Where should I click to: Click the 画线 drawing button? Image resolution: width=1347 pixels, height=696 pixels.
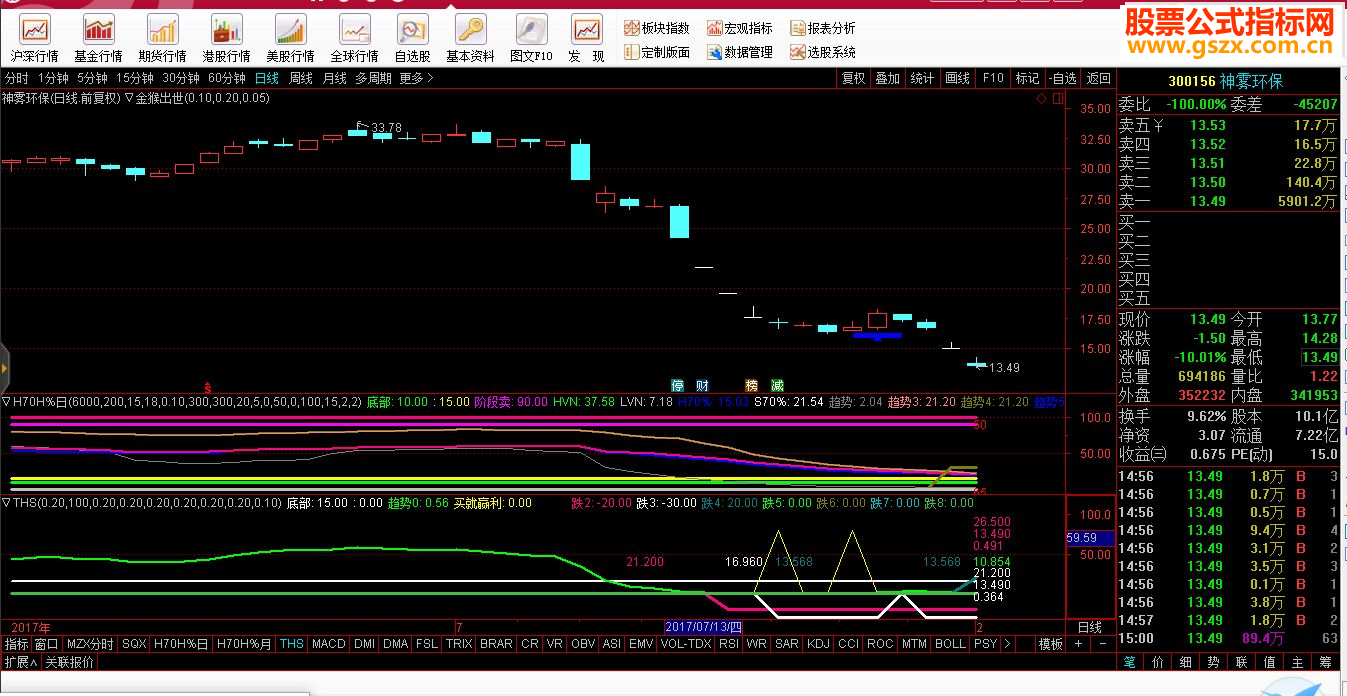click(x=958, y=78)
